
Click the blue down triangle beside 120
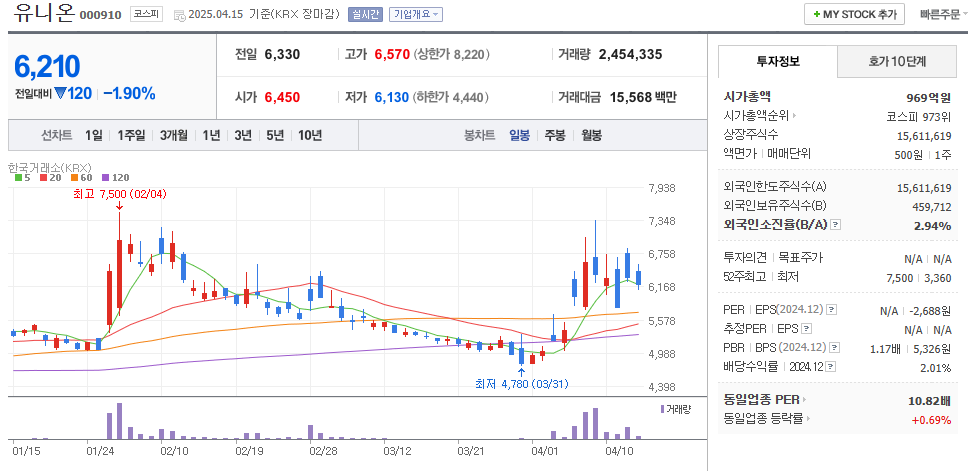[x=60, y=93]
